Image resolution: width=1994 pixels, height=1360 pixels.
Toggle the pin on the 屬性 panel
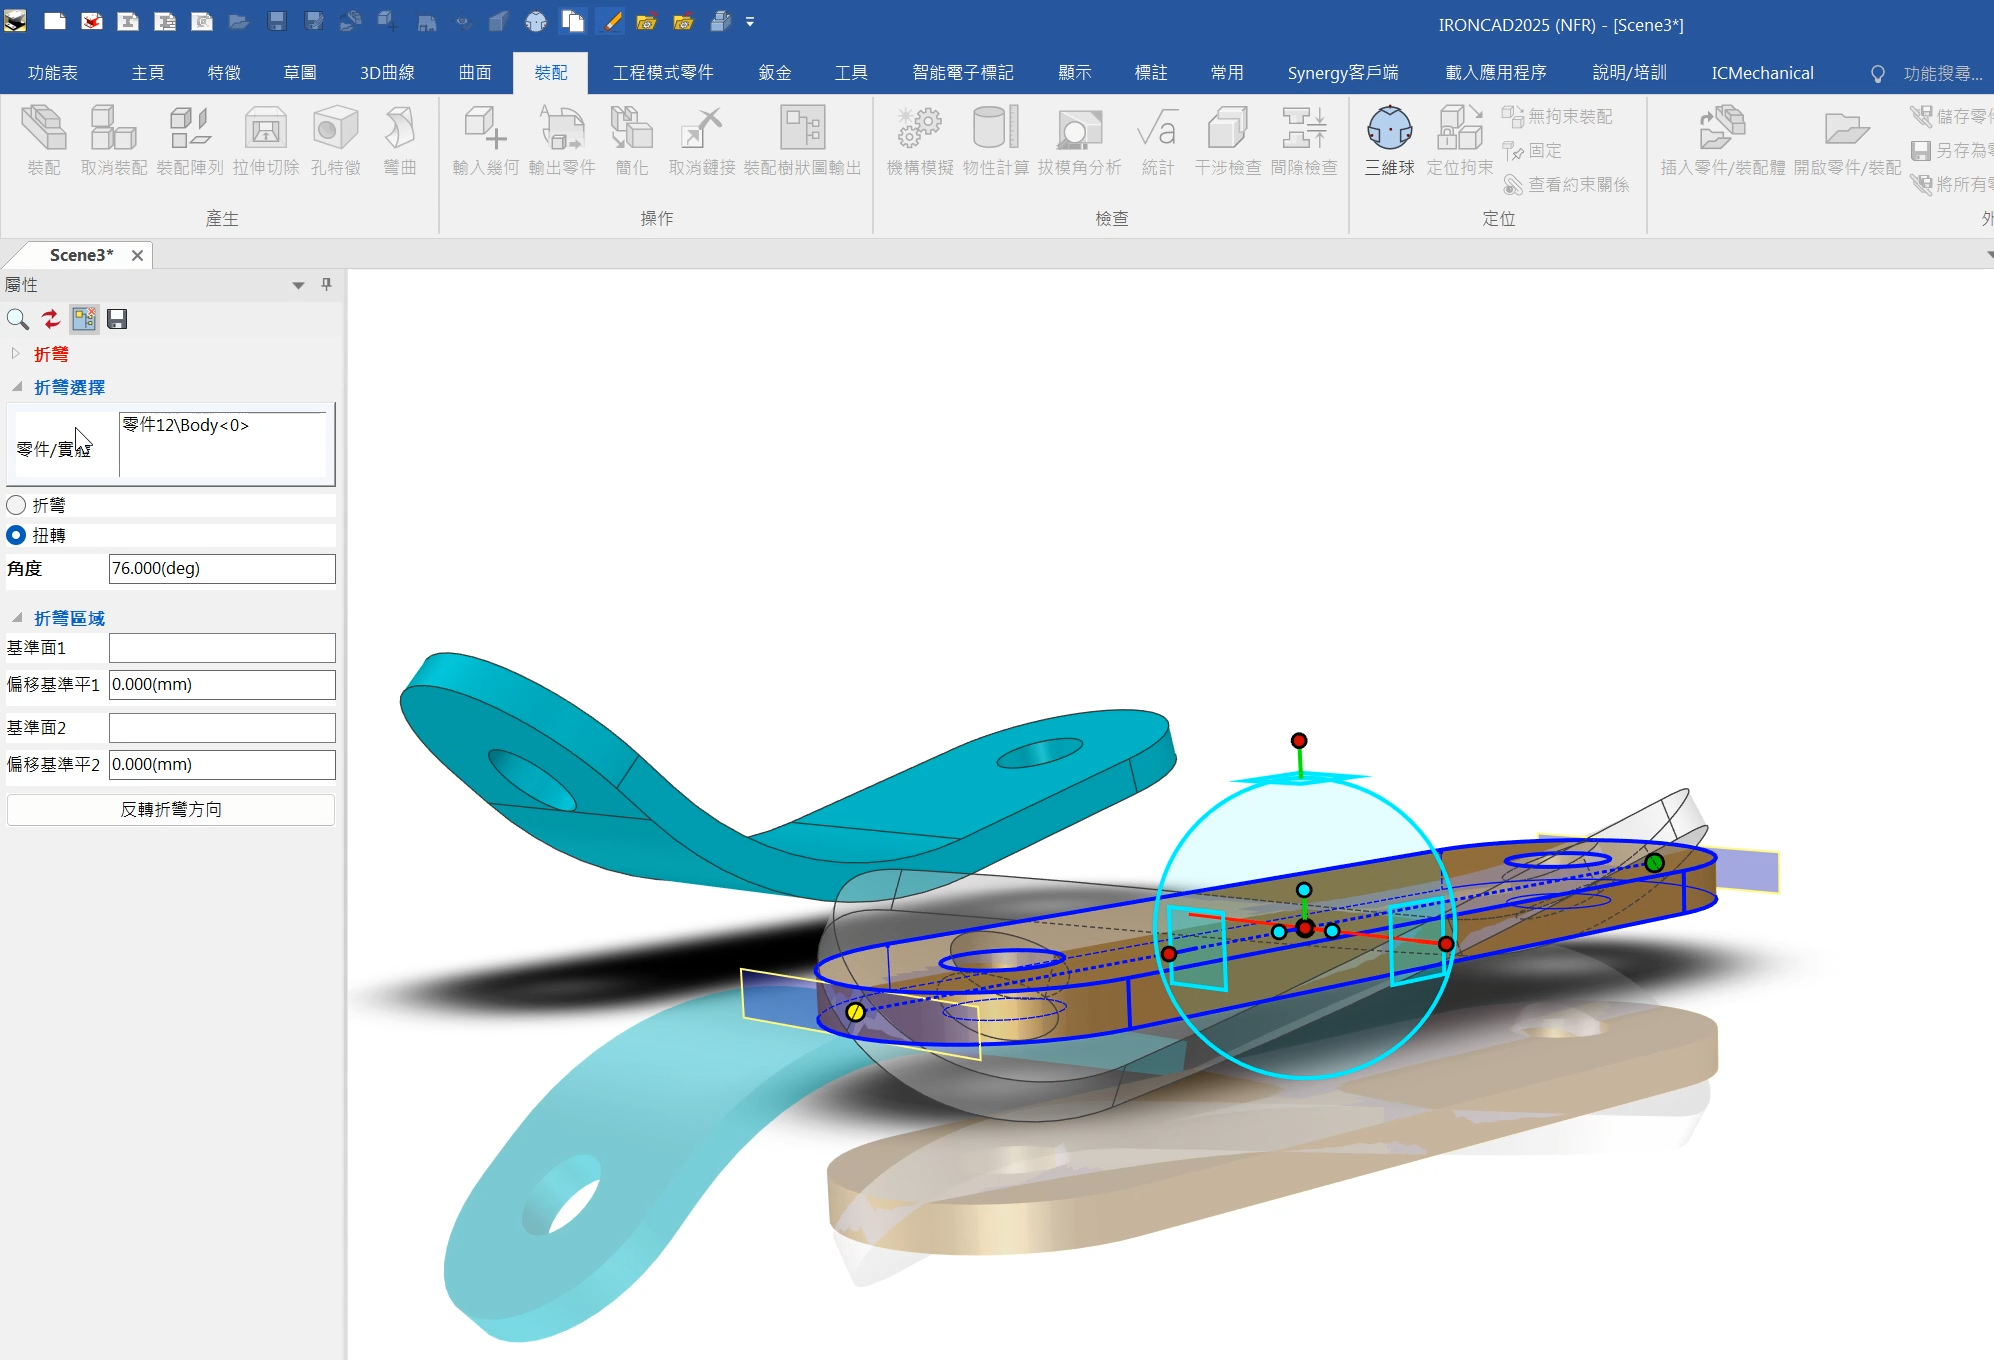tap(325, 285)
